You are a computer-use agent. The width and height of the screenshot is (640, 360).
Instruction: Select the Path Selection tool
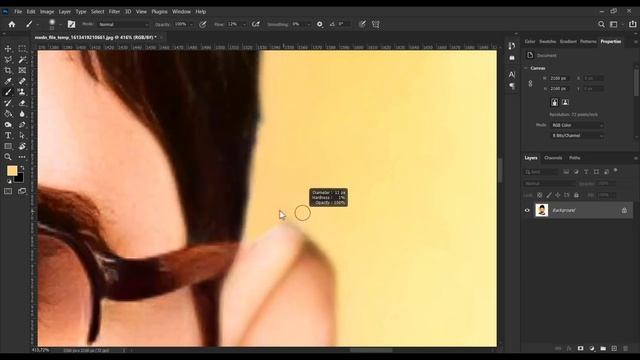pos(22,135)
